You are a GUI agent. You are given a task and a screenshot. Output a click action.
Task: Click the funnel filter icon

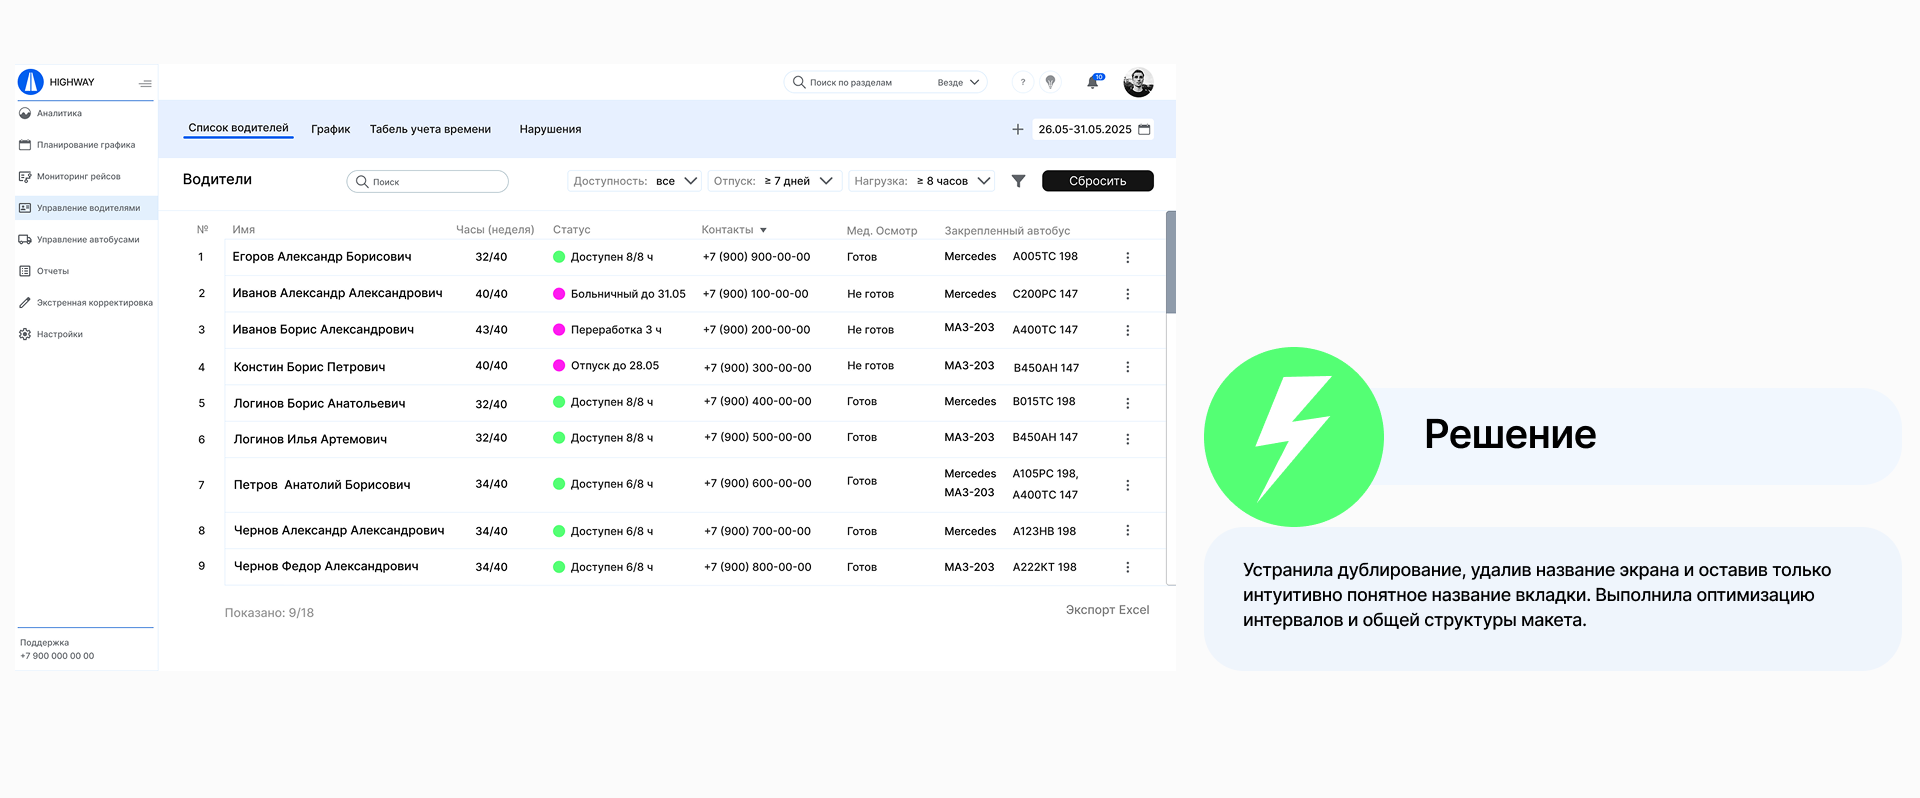coord(1018,181)
